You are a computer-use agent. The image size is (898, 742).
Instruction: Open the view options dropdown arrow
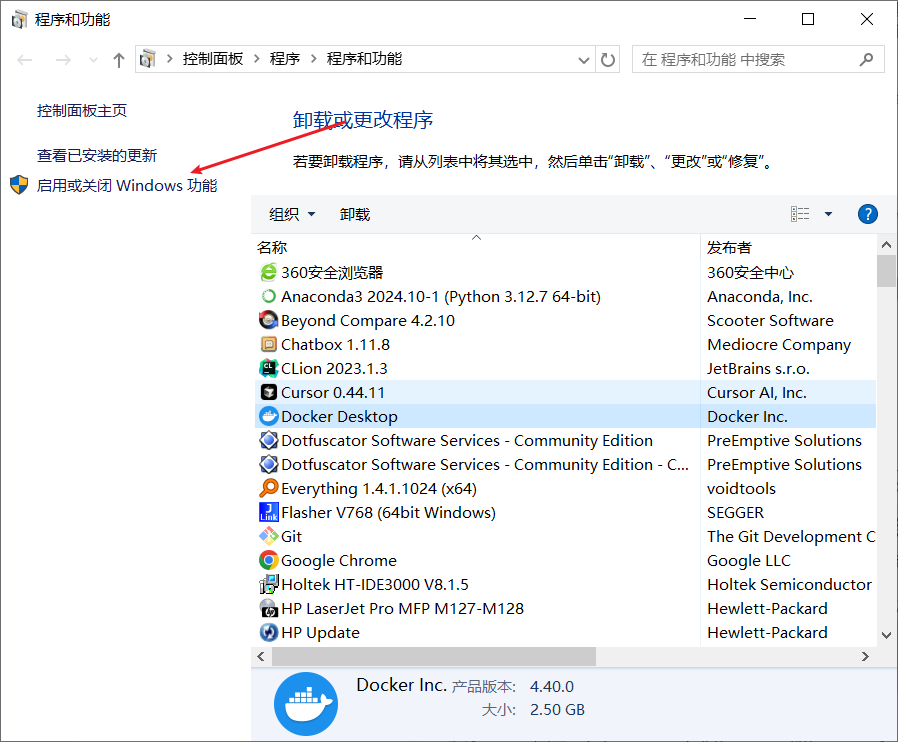point(828,214)
